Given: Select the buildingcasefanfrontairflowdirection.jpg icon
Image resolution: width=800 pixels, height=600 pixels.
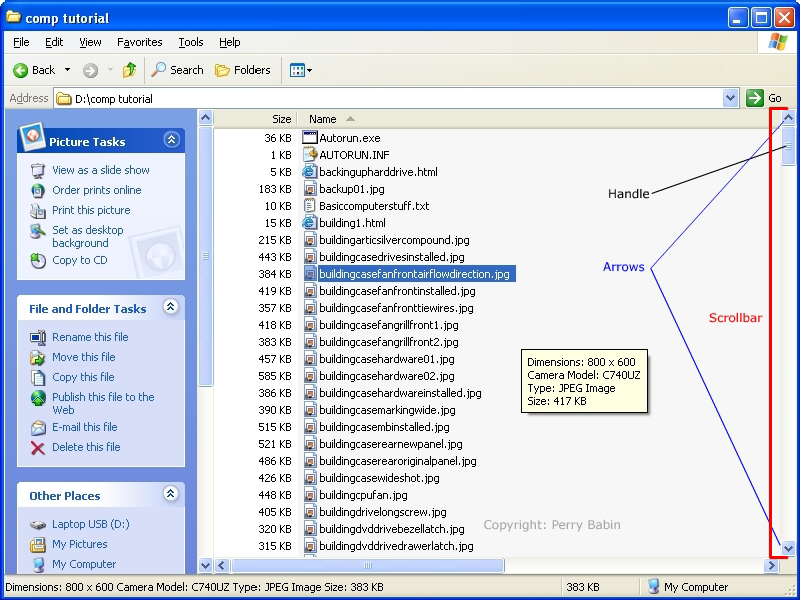Looking at the screenshot, I should pos(310,274).
